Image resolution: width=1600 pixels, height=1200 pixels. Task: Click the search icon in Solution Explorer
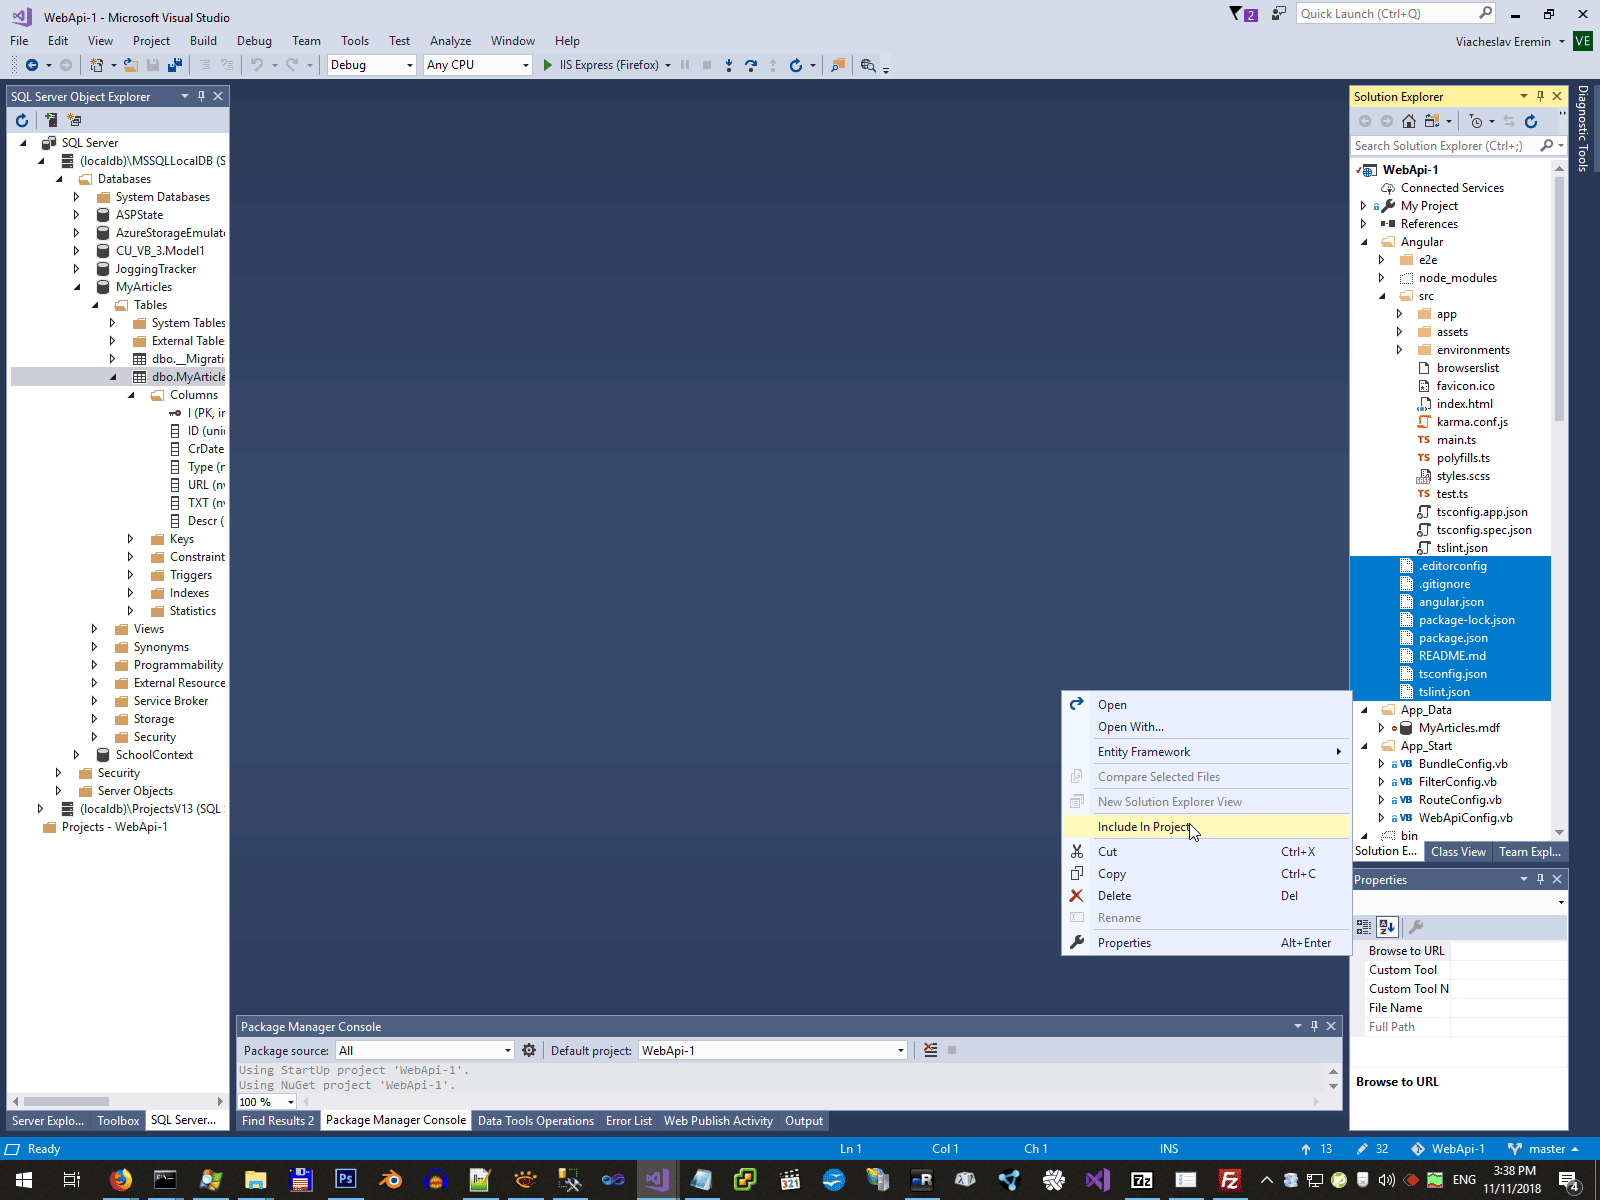1547,146
